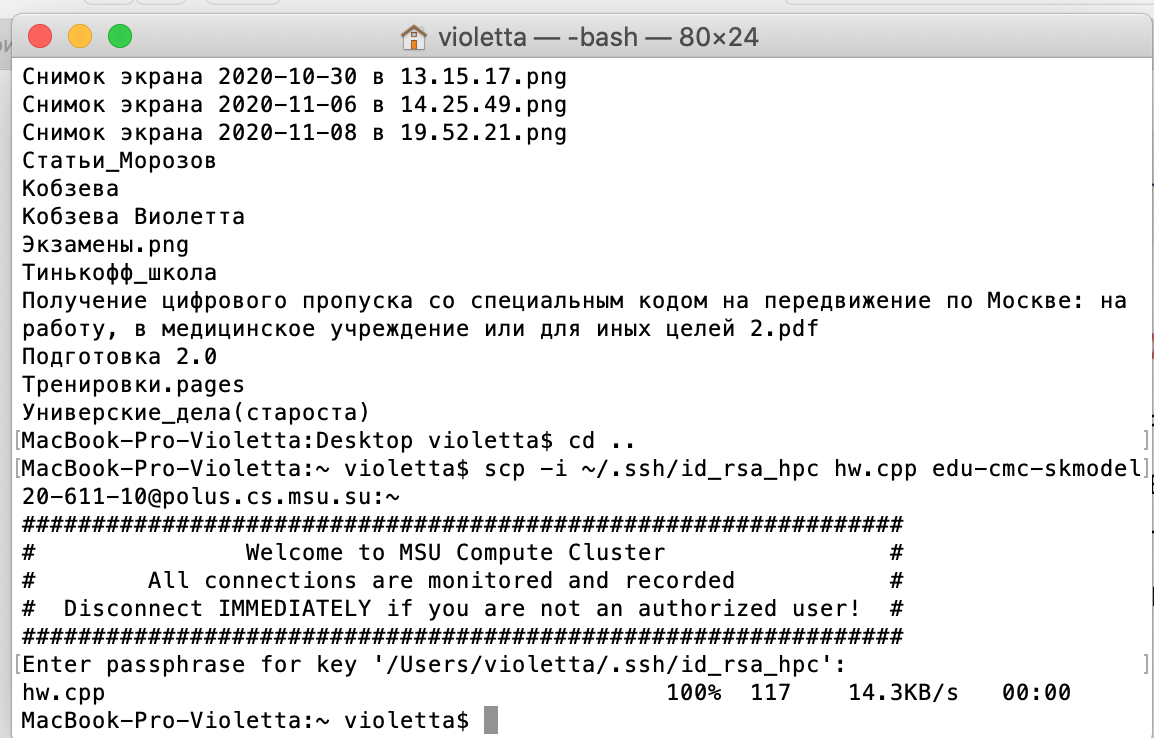This screenshot has width=1154, height=738.
Task: Click the 'Welcome to MSU Compute Cluster' text
Action: tap(455, 553)
